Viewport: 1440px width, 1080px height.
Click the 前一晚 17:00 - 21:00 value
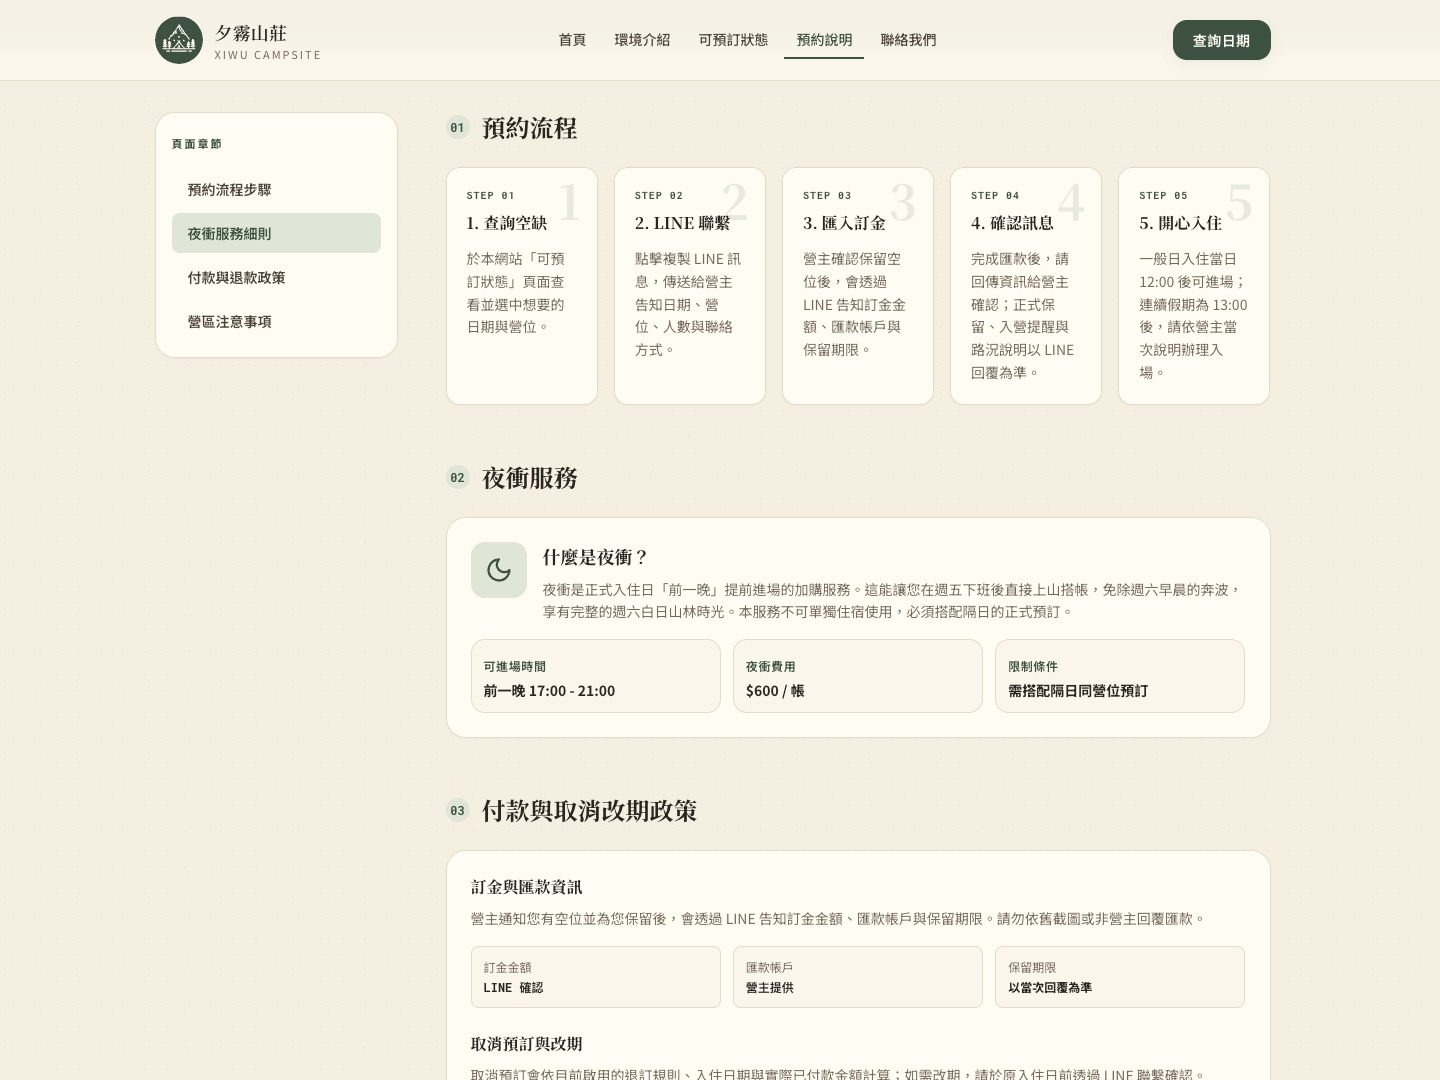tap(549, 691)
